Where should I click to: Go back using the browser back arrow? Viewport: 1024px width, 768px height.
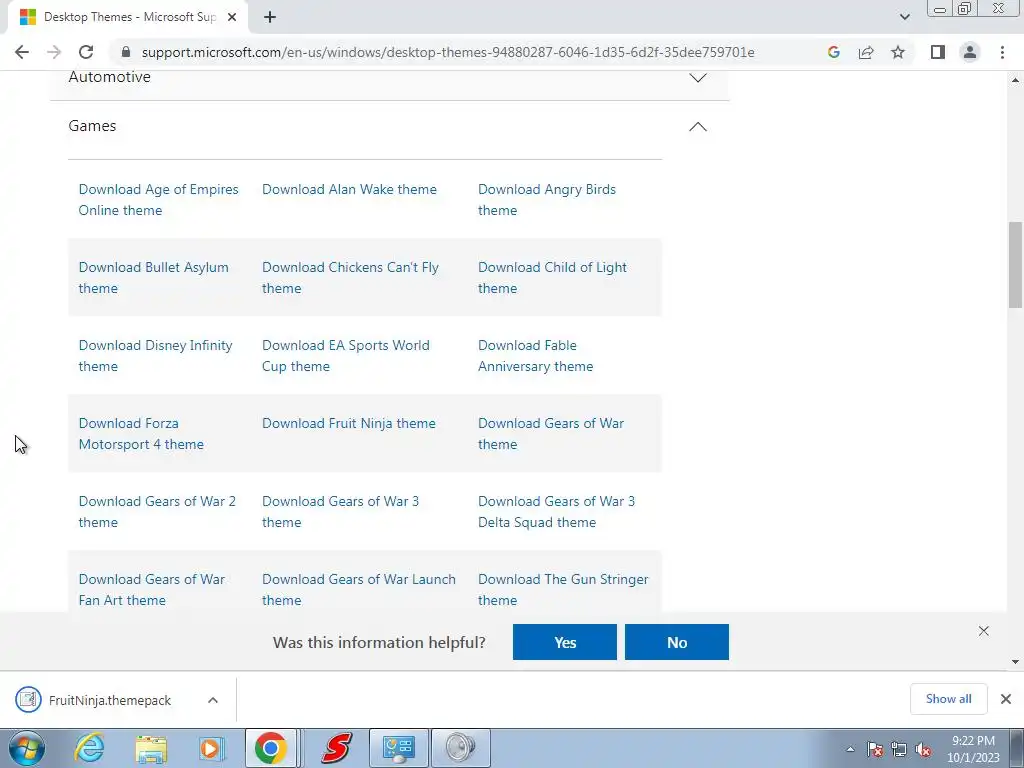coord(22,52)
